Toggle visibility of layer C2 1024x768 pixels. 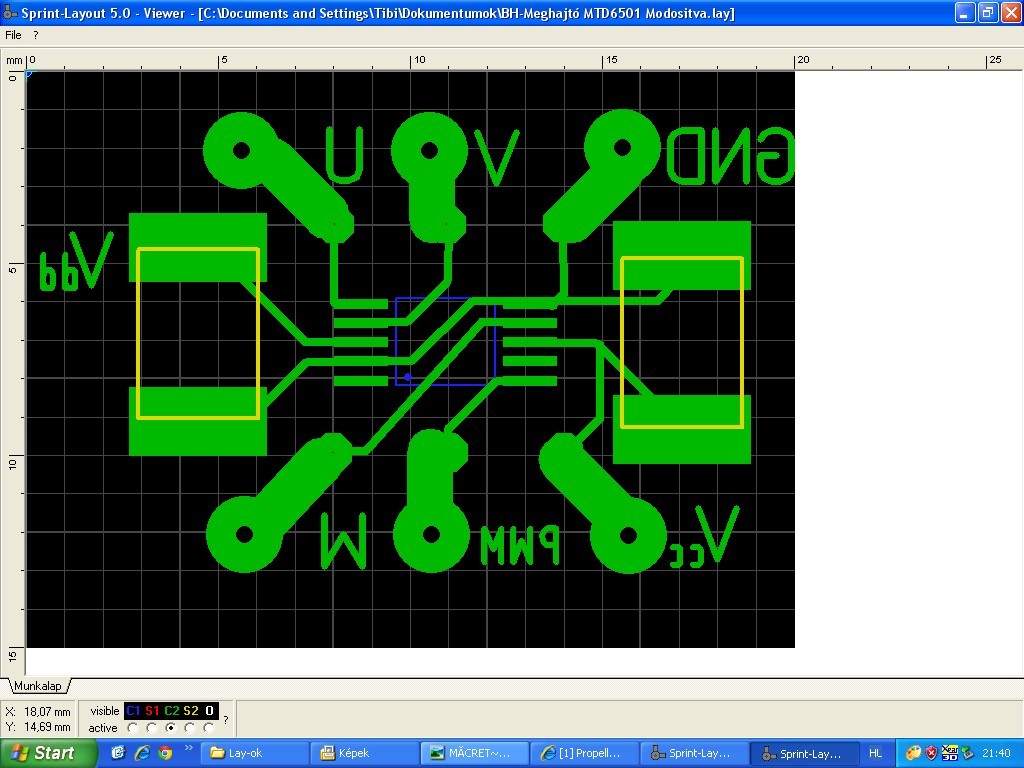click(x=171, y=711)
